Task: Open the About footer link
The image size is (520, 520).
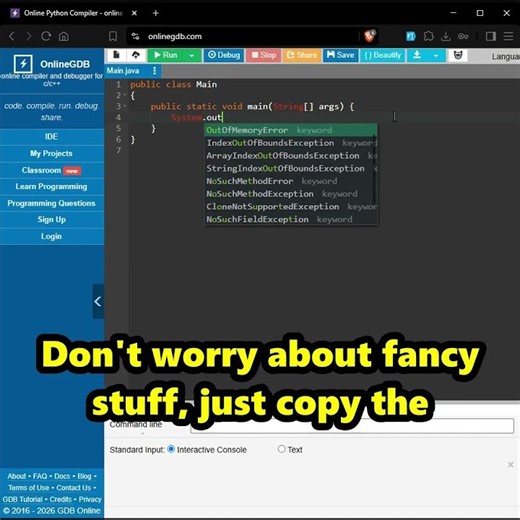Action: coord(17,476)
